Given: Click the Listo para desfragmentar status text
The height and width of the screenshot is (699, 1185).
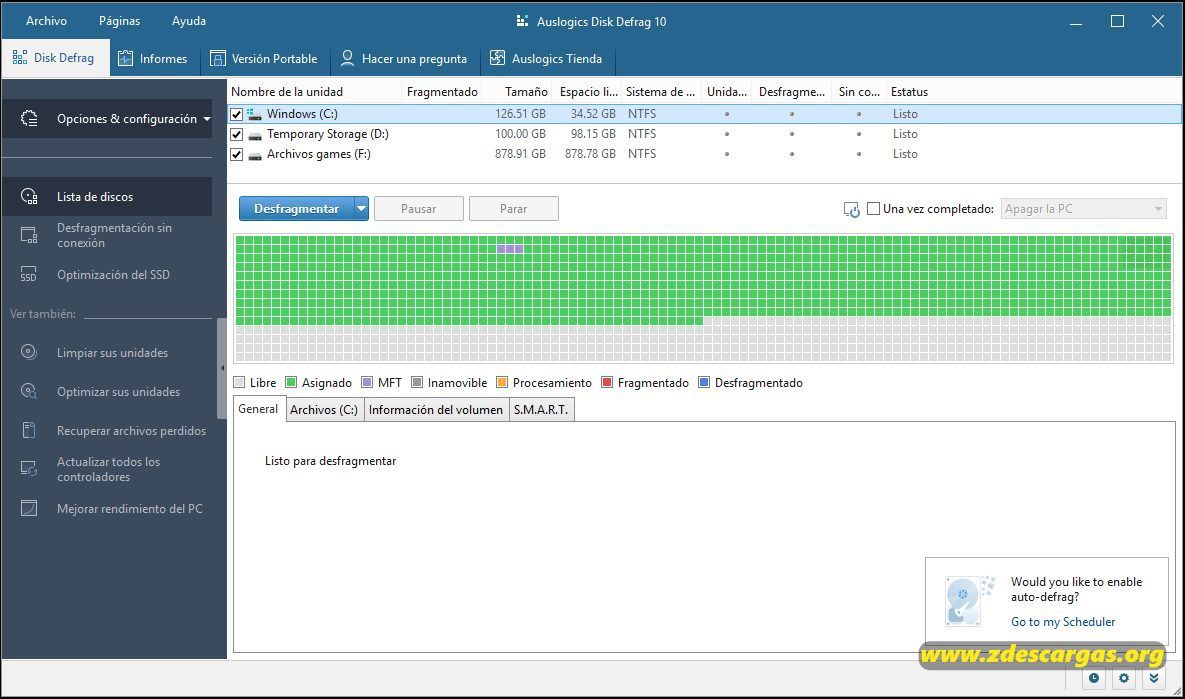Looking at the screenshot, I should coord(330,461).
